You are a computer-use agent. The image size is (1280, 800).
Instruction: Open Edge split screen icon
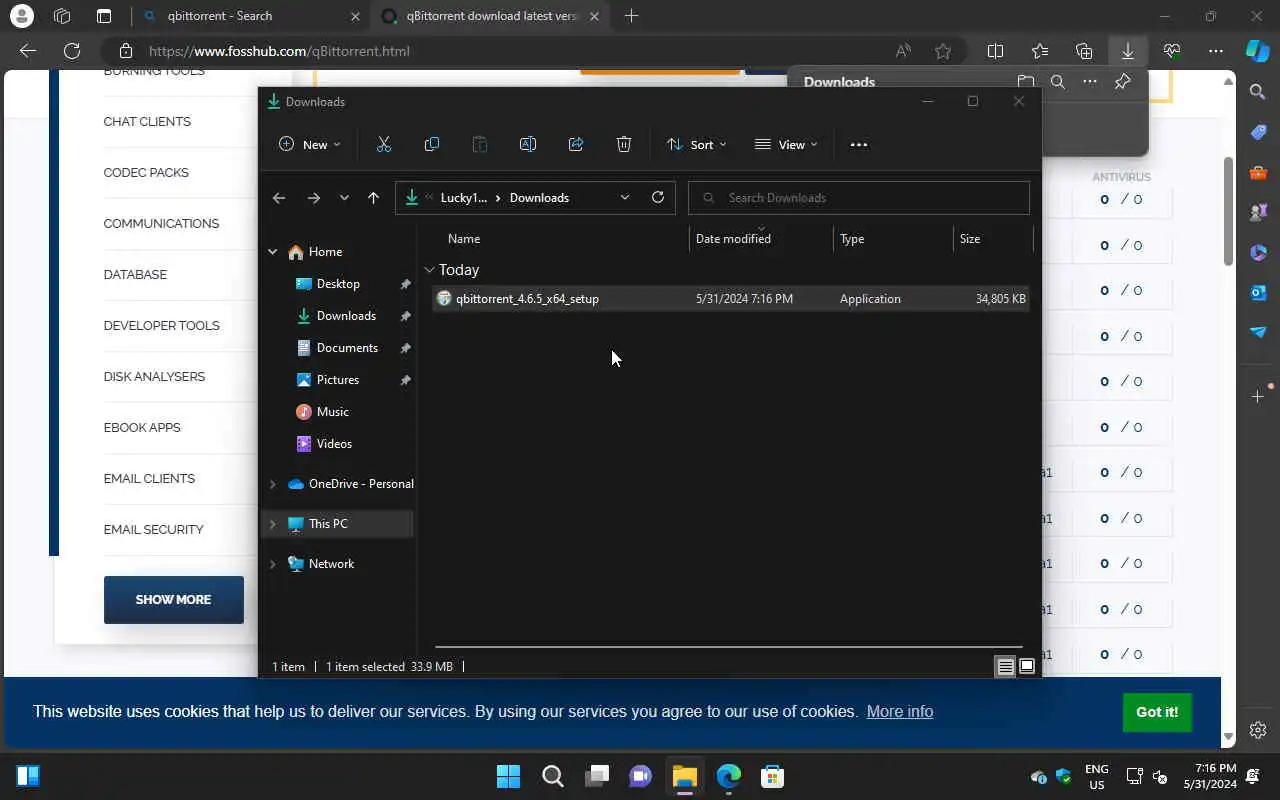[996, 51]
